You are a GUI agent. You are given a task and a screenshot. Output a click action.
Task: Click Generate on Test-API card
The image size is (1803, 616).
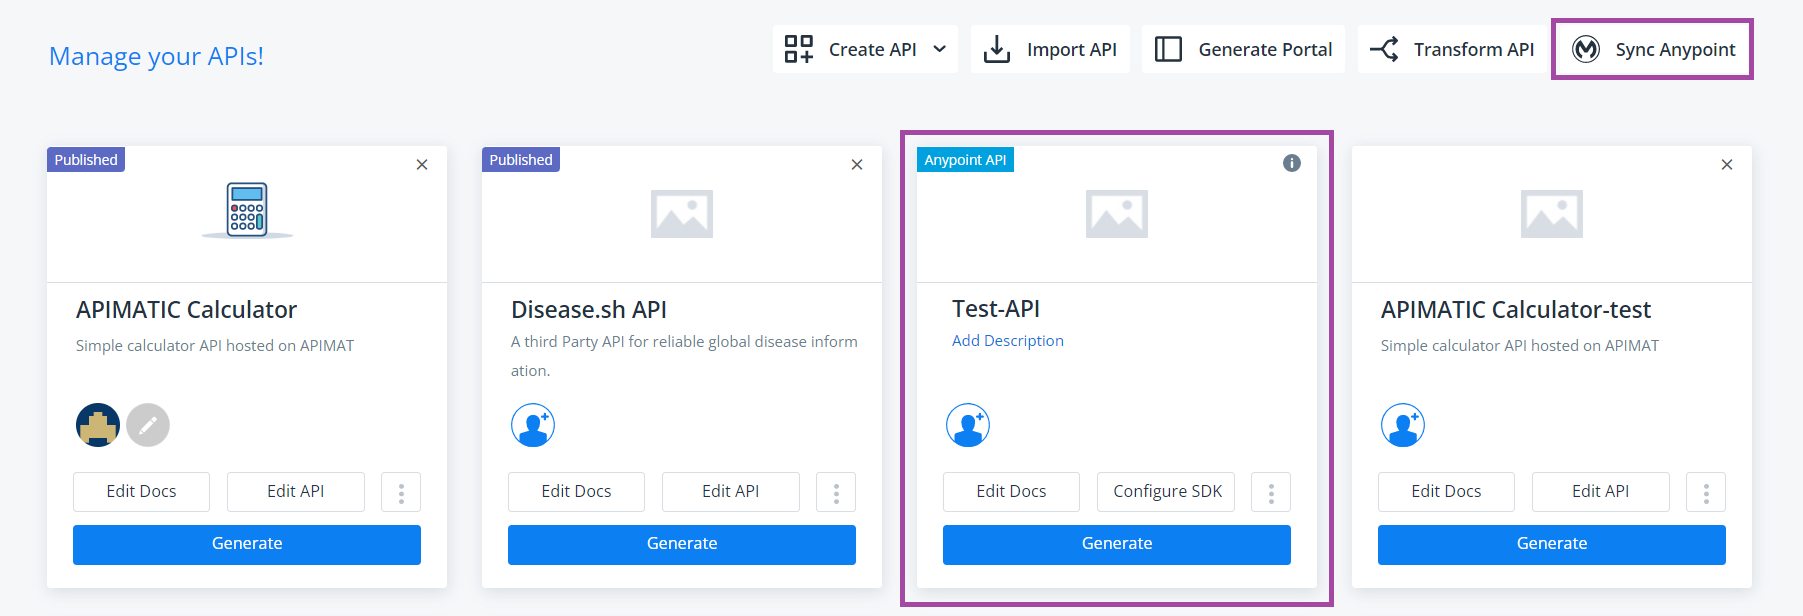[1117, 545]
